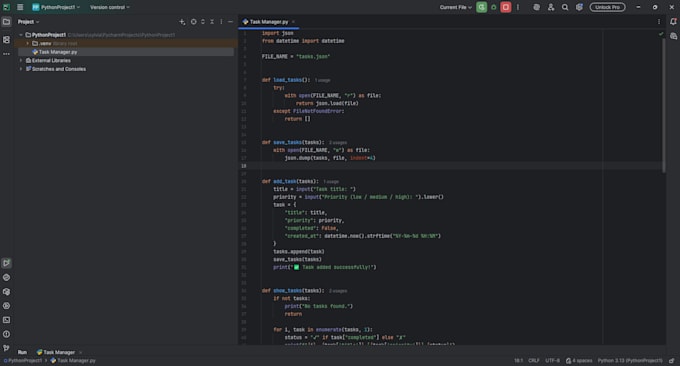Select Task Manager tab in Run panel
Viewport: 680px width, 366px height.
point(56,352)
